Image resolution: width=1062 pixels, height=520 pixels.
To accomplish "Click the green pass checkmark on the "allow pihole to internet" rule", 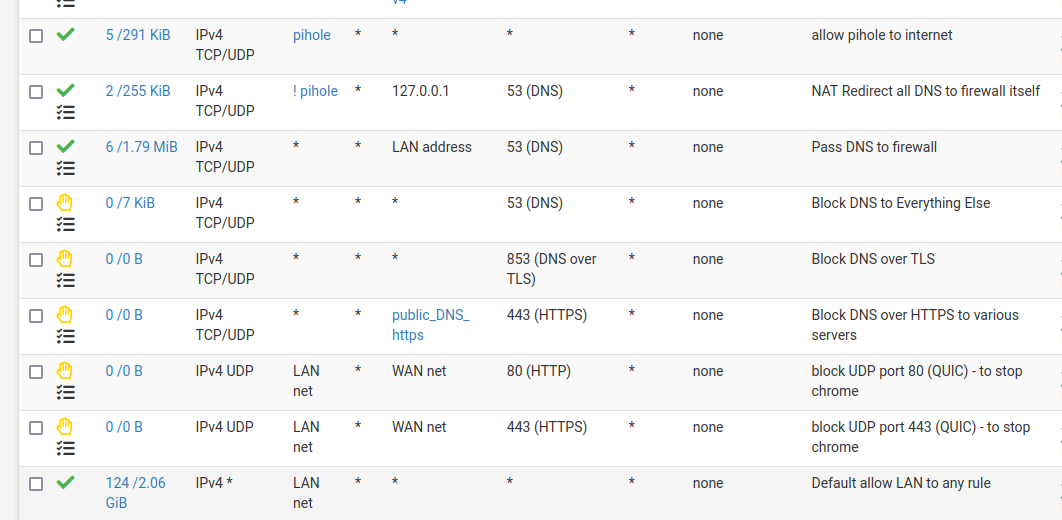I will [66, 35].
